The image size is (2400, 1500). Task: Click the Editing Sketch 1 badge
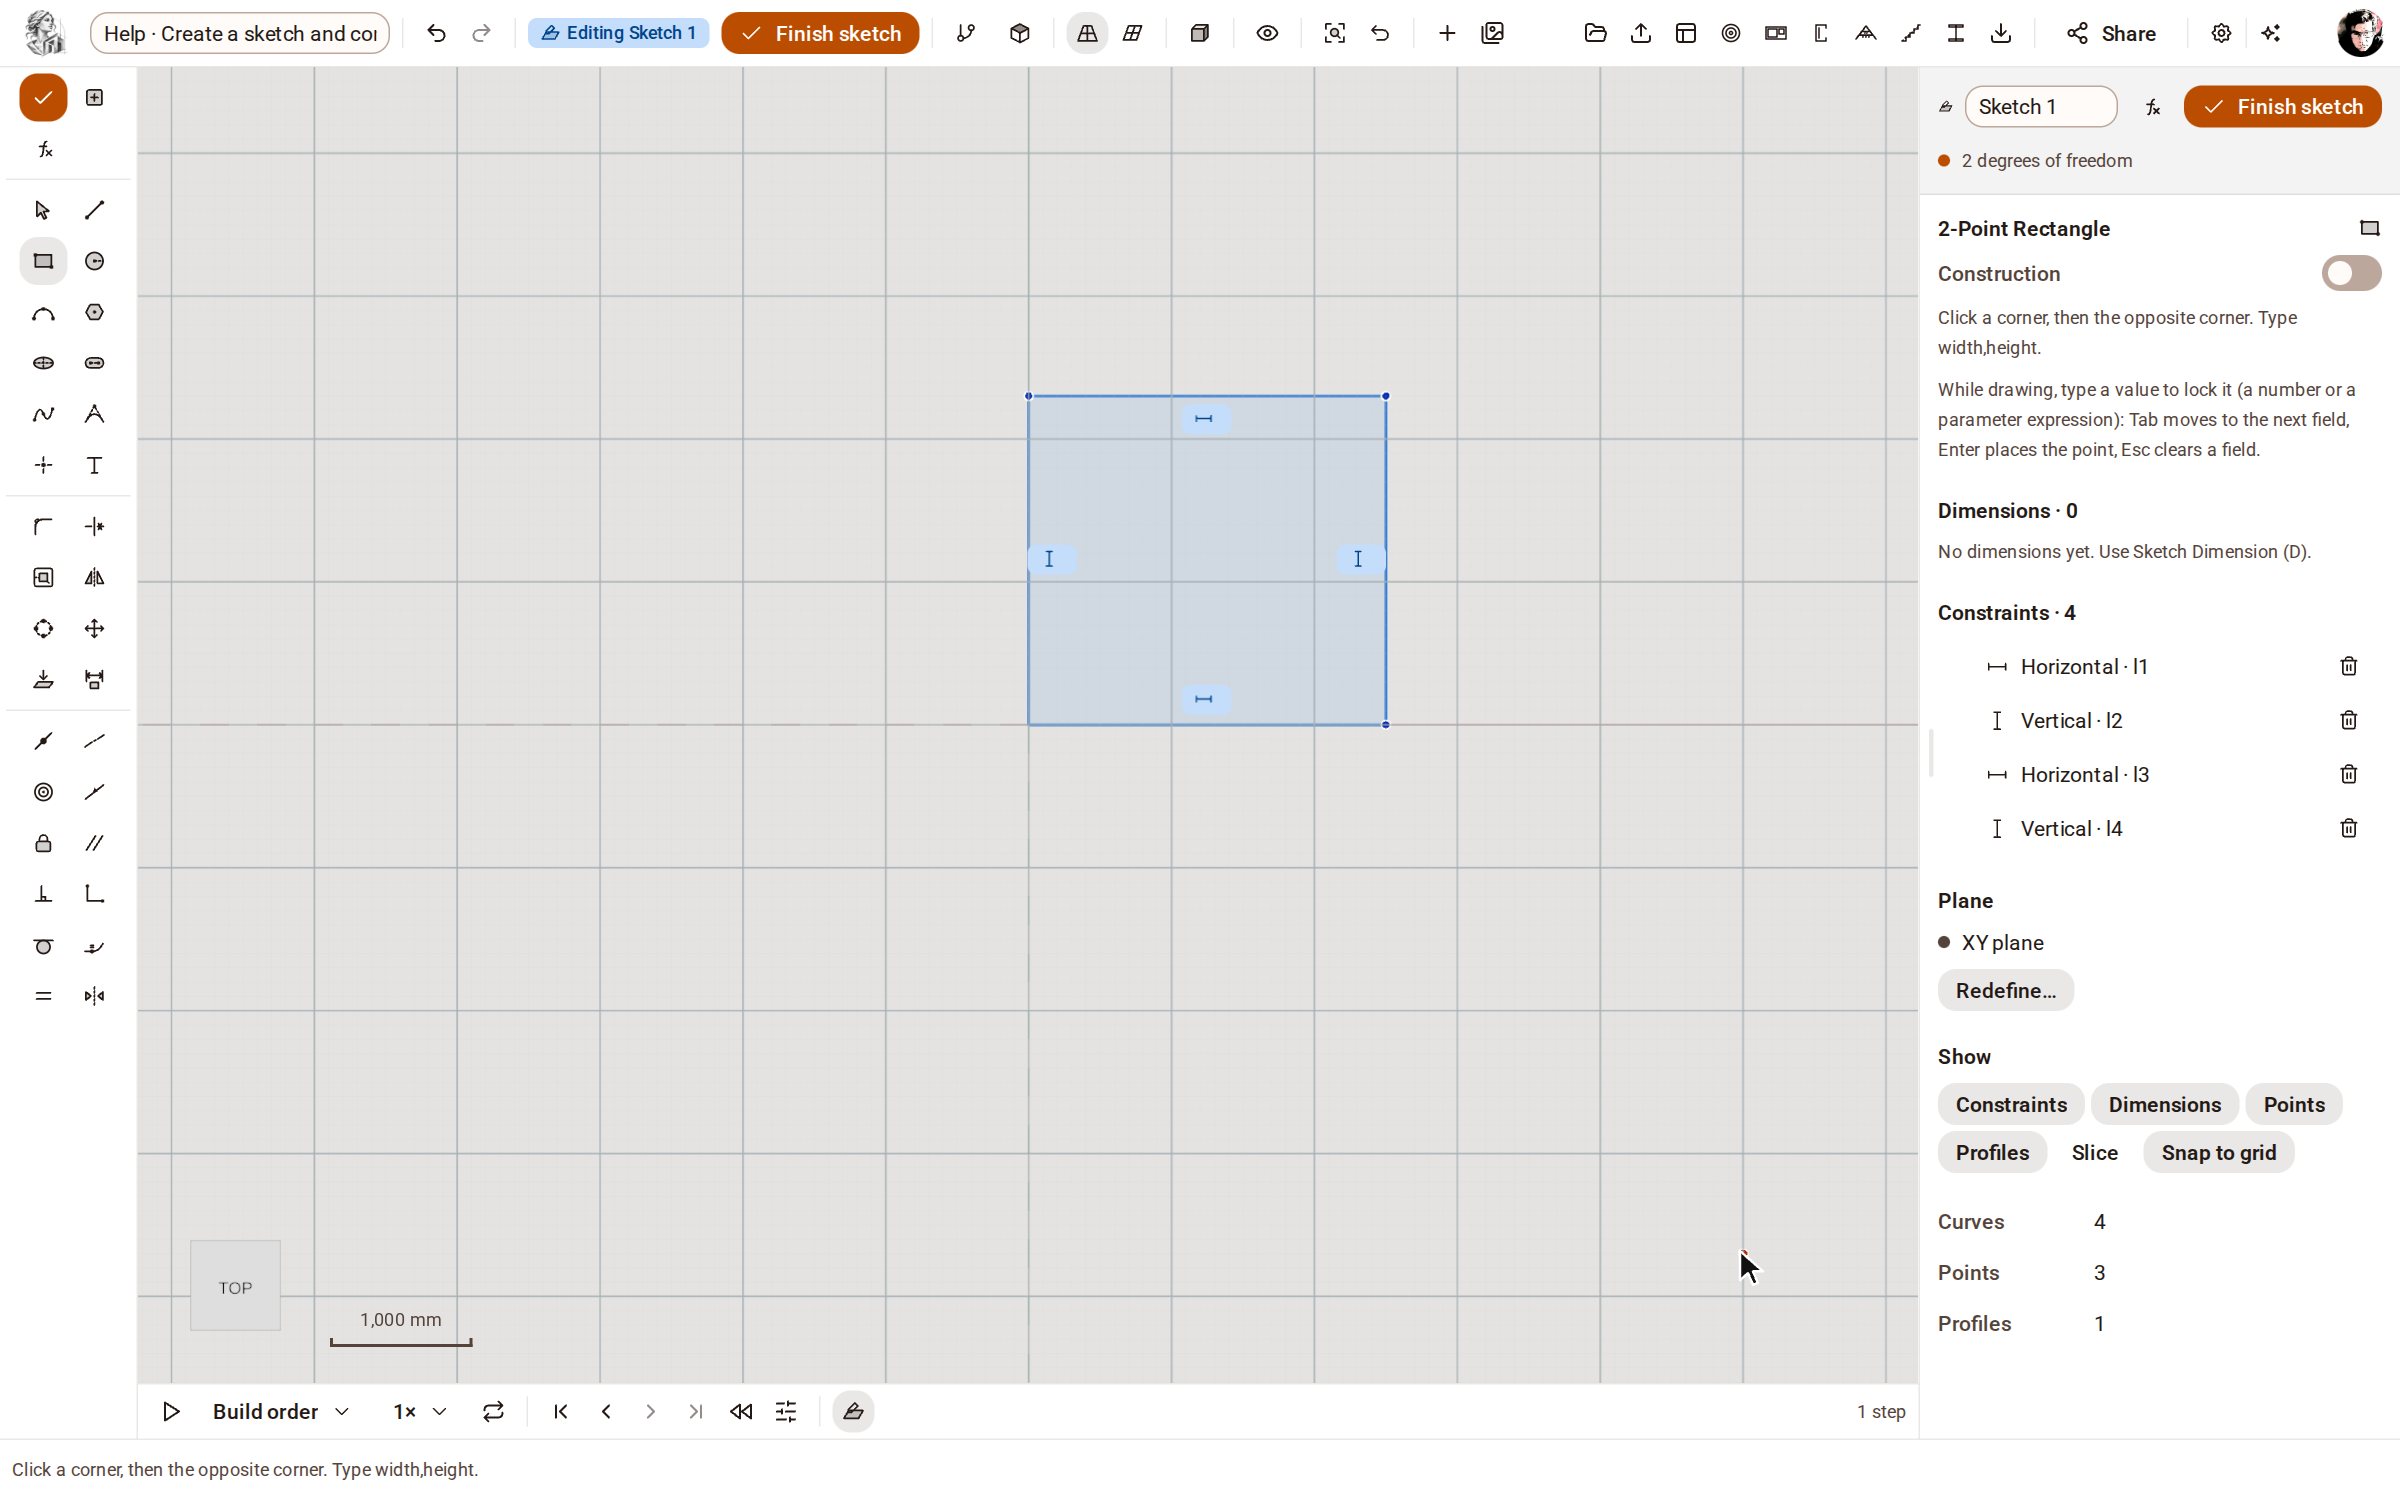pos(618,33)
